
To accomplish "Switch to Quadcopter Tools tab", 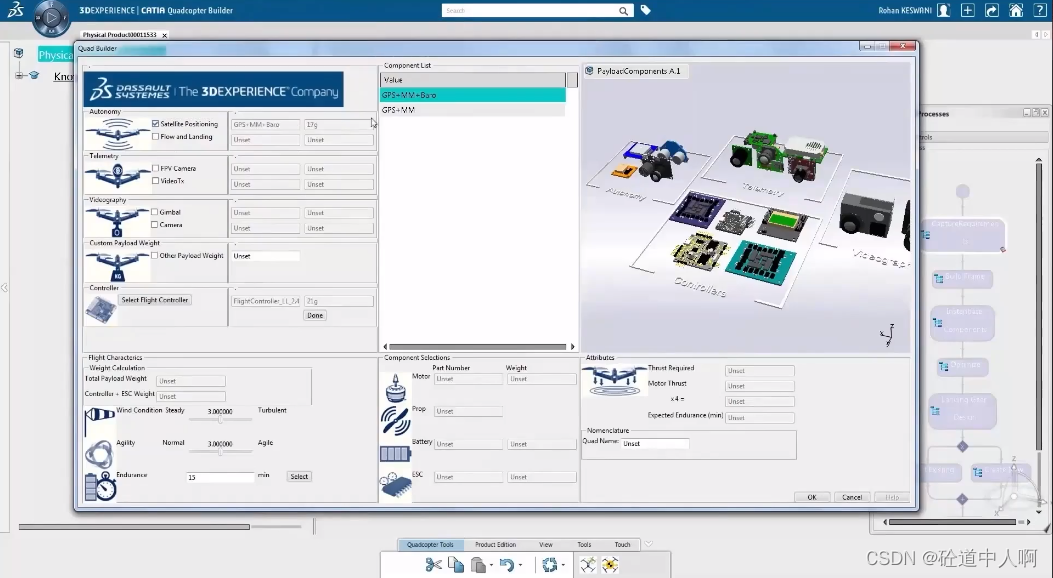I will [430, 544].
